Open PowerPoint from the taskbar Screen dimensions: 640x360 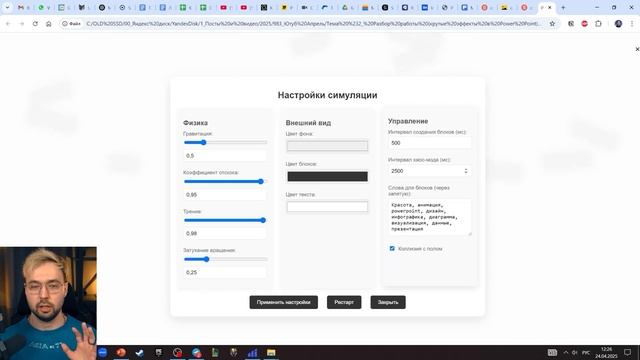(x=121, y=352)
